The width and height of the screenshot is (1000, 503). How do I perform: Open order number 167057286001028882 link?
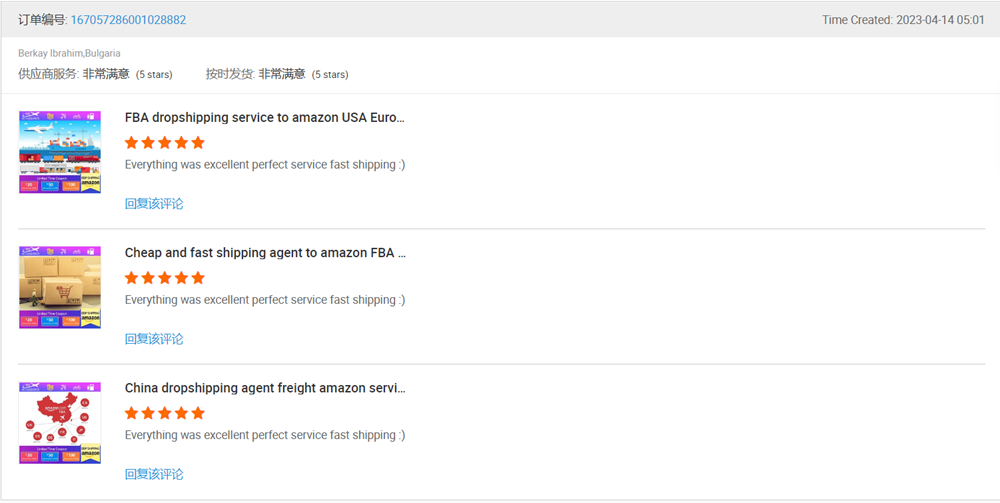(128, 20)
